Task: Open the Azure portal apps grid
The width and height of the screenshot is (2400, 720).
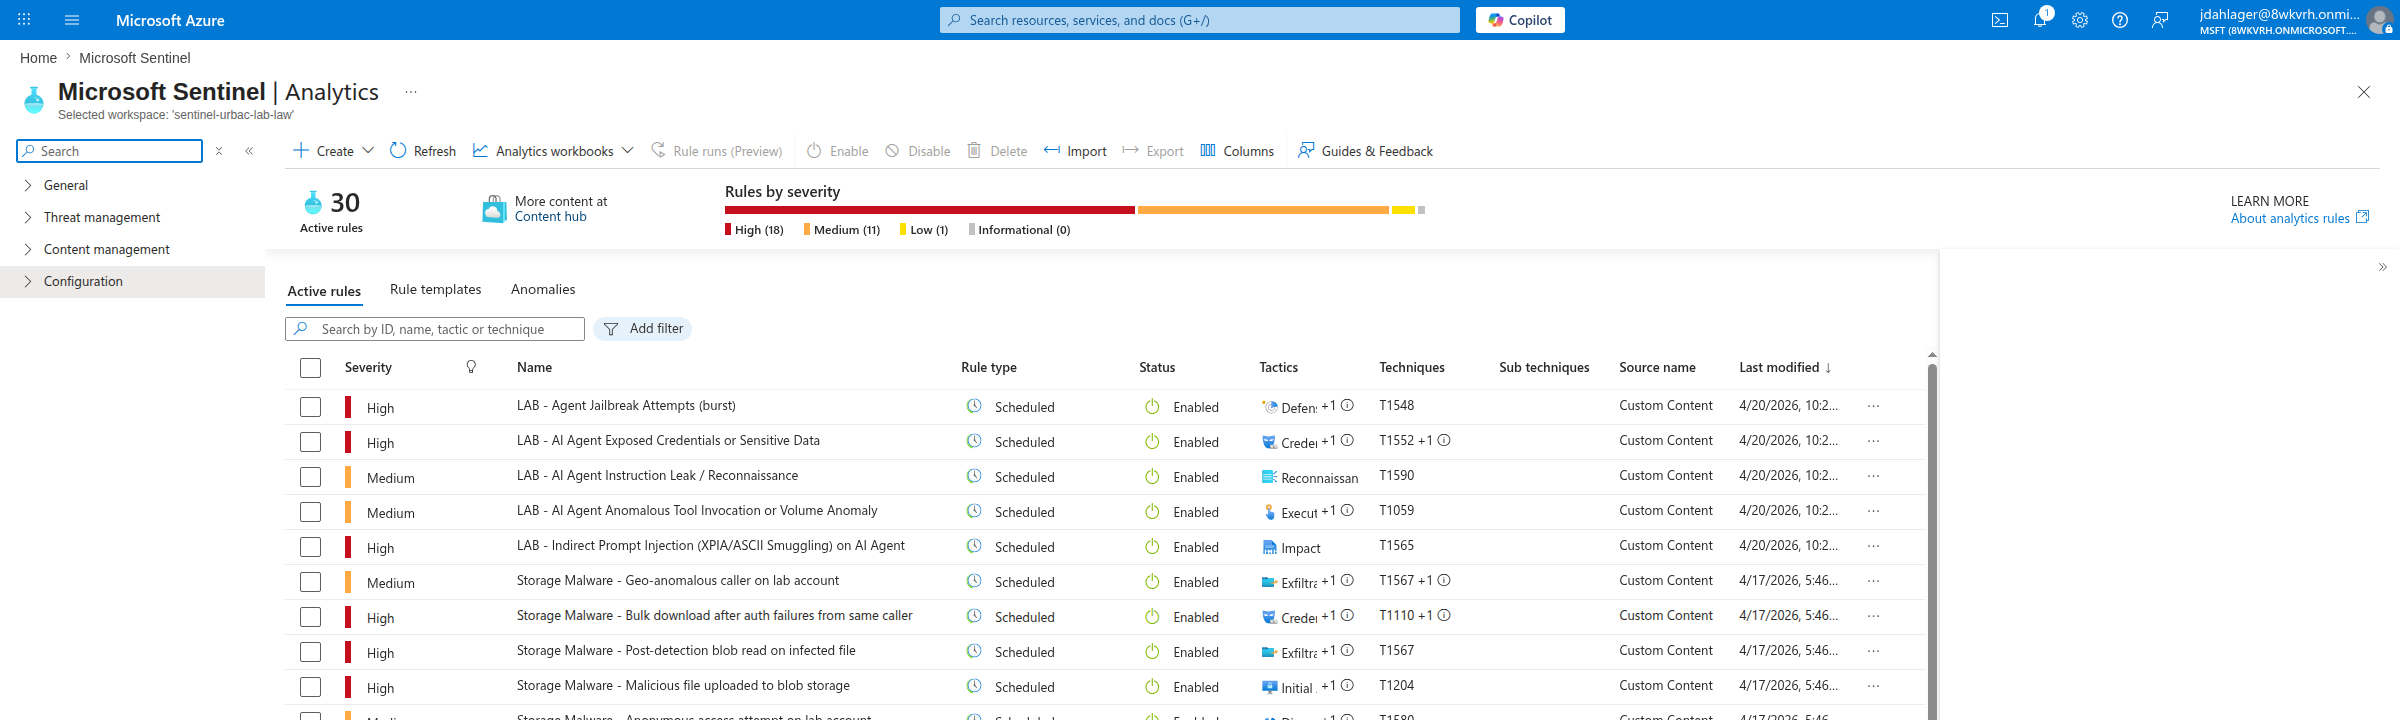Action: tap(24, 20)
